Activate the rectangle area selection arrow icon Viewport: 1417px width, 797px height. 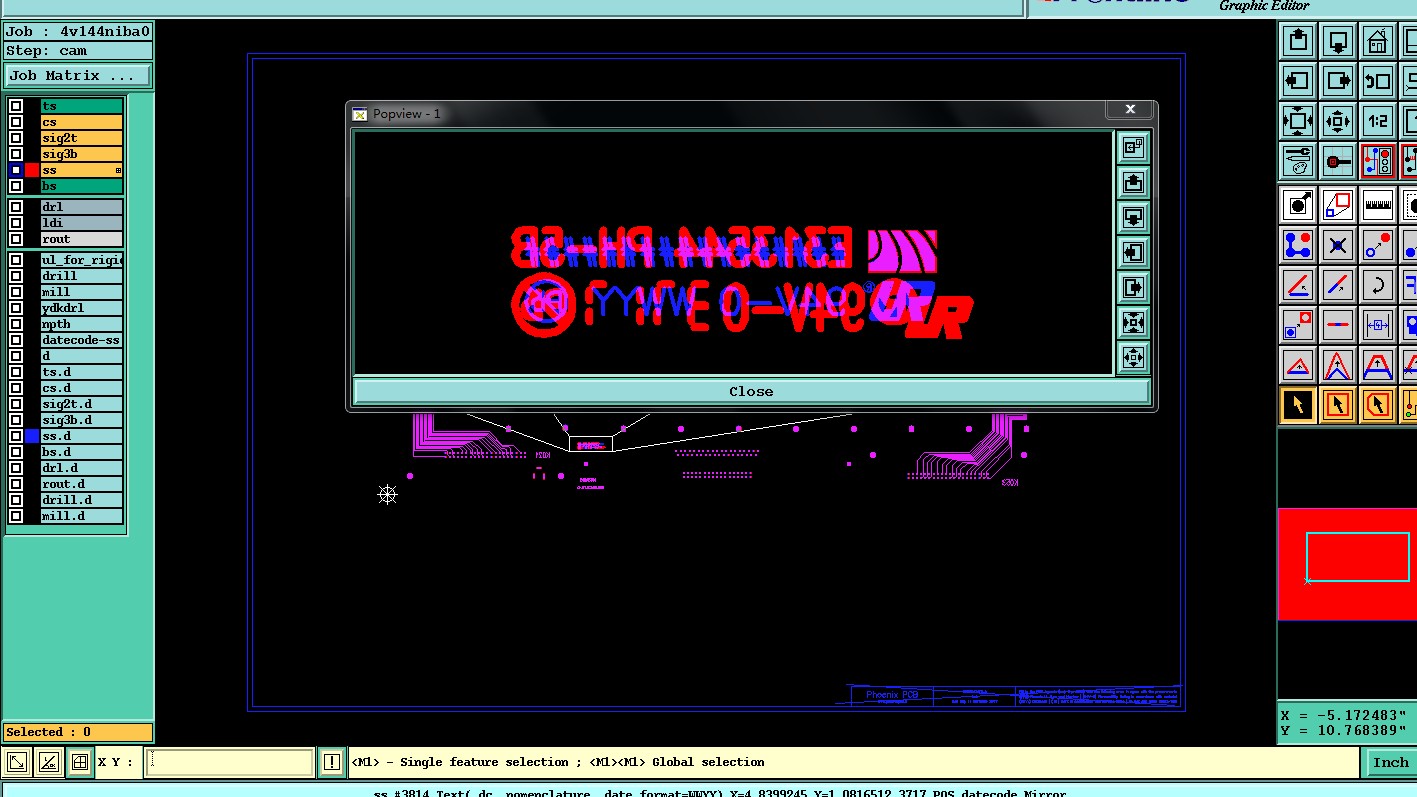tap(1338, 405)
